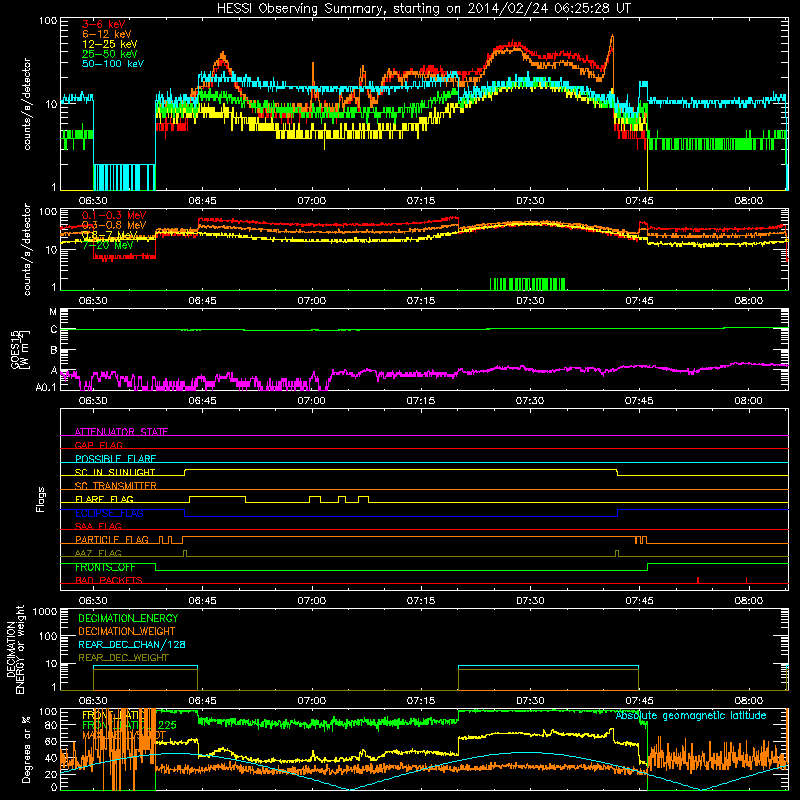The image size is (800, 800).
Task: Click the DECIMATION ENERGY or weight axis title
Action: click(x=15, y=649)
